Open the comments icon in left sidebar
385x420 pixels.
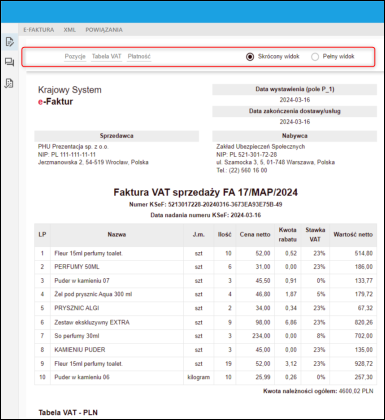click(9, 62)
